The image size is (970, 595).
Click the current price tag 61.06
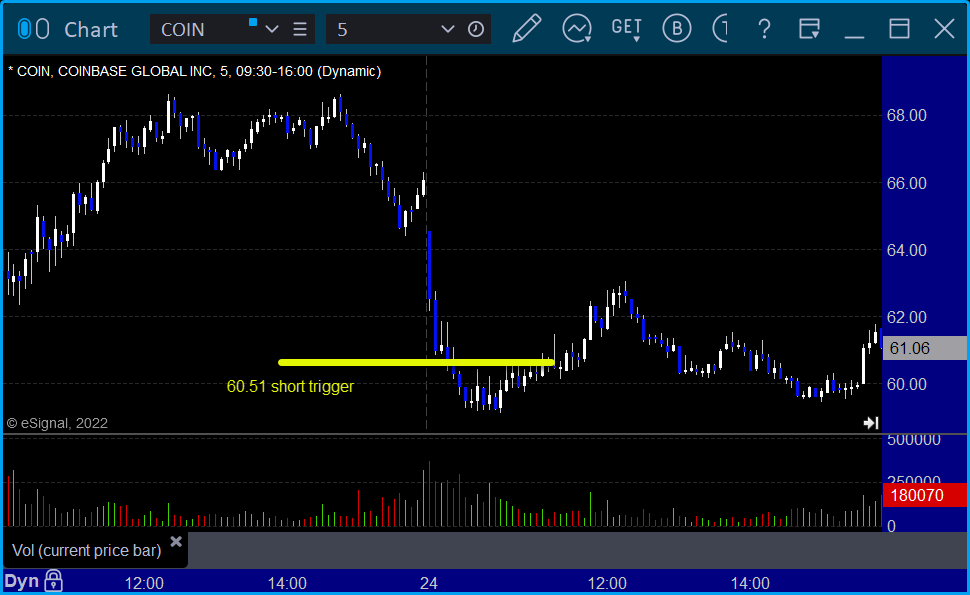pyautogui.click(x=924, y=348)
